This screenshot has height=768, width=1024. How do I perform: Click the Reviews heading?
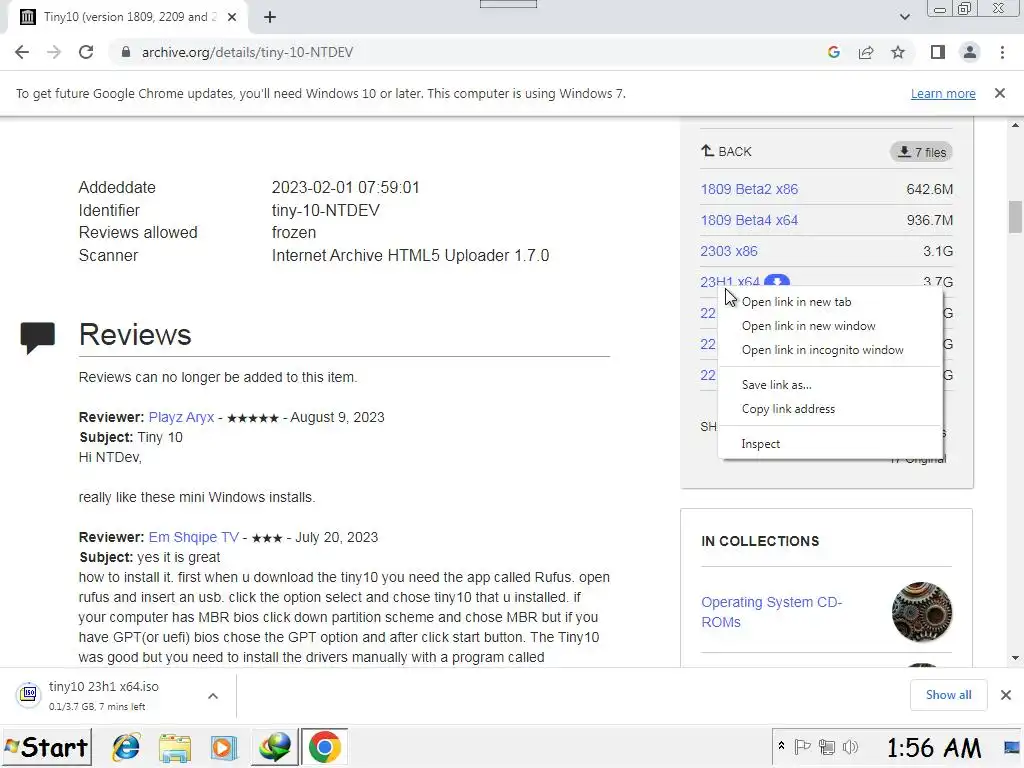coord(135,334)
